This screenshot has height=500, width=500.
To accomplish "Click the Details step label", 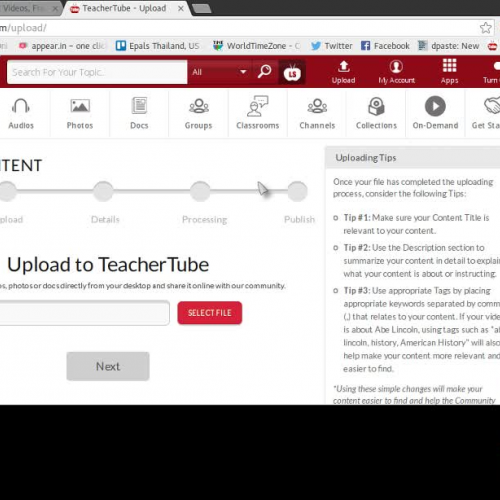I will tap(105, 219).
